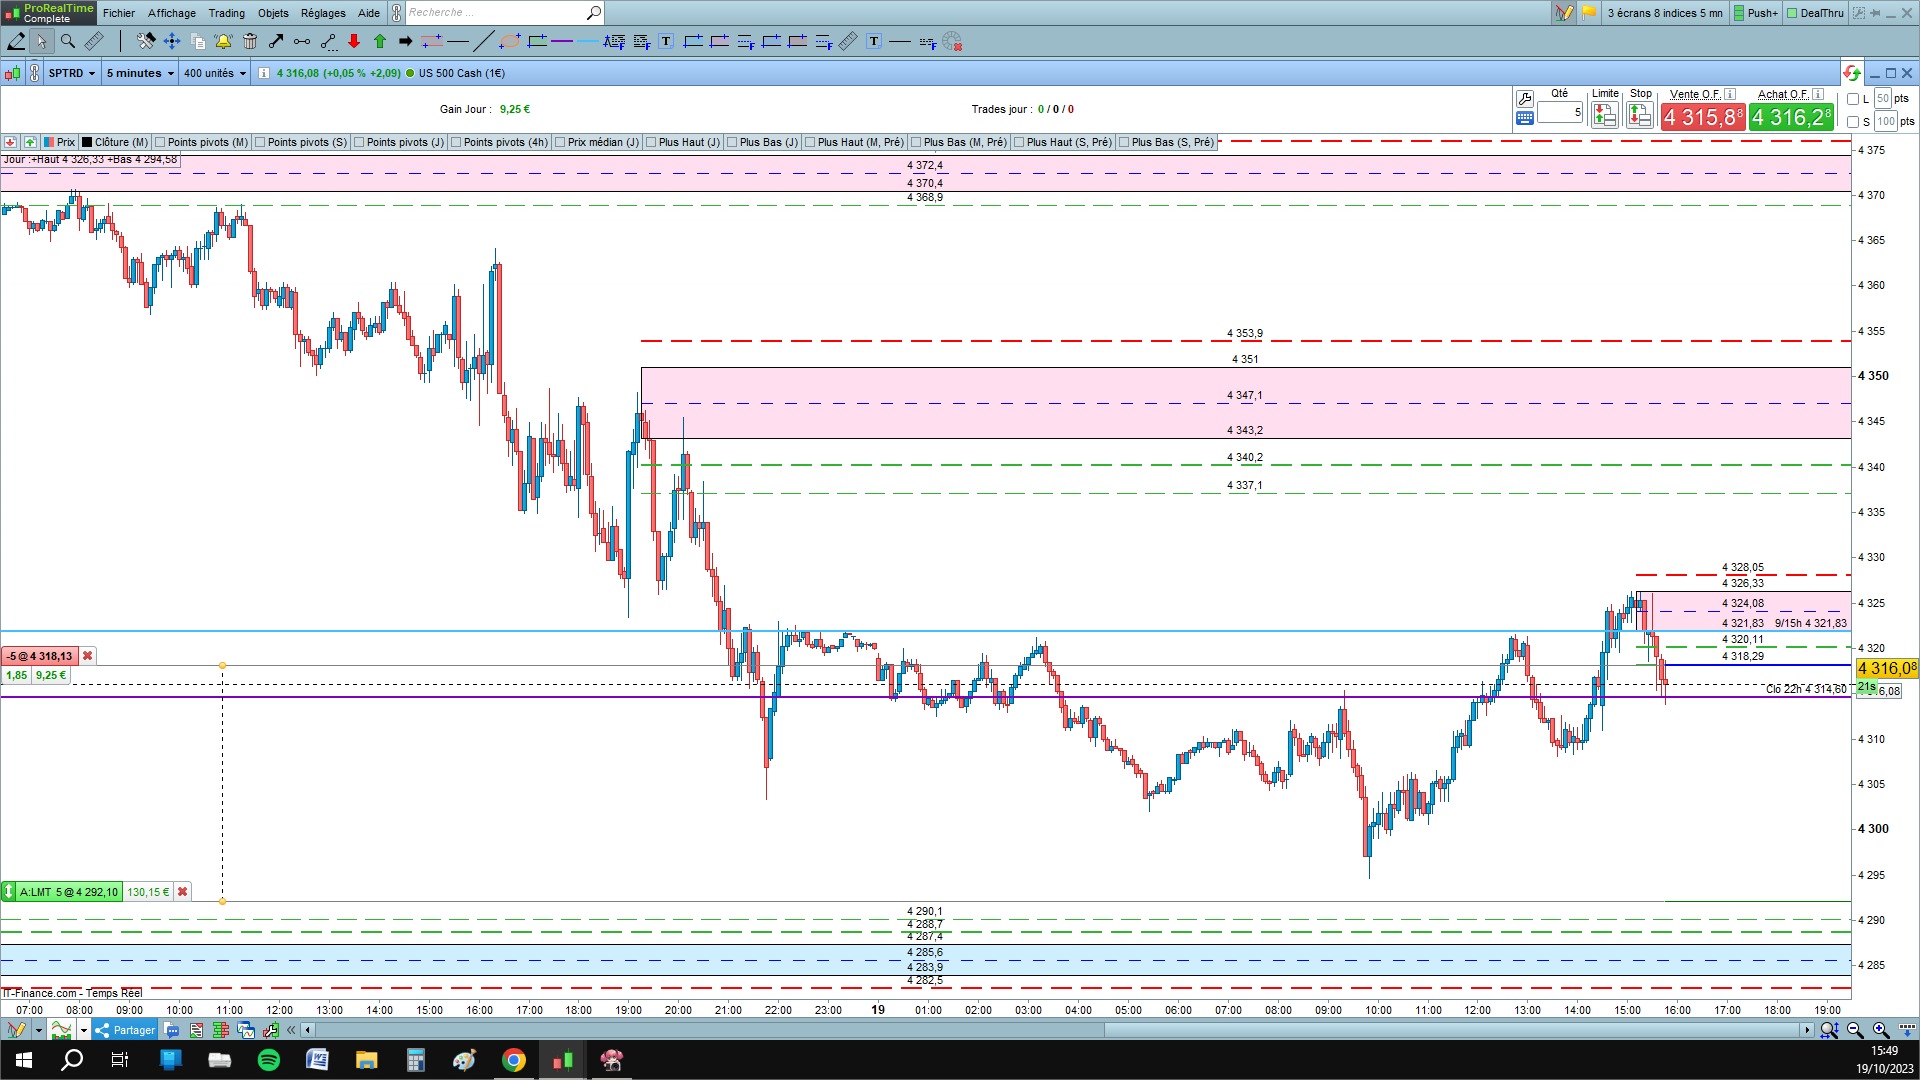Image resolution: width=1920 pixels, height=1080 pixels.
Task: Open the 400 unités dropdown
Action: tap(215, 73)
